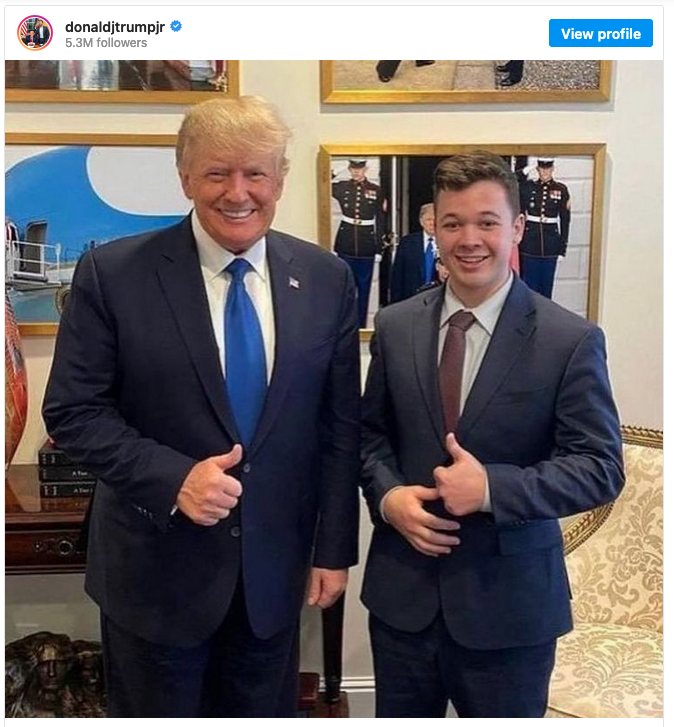Screen dimensions: 674x727
Task: Select the framed blue airplane picture
Action: coord(93,232)
